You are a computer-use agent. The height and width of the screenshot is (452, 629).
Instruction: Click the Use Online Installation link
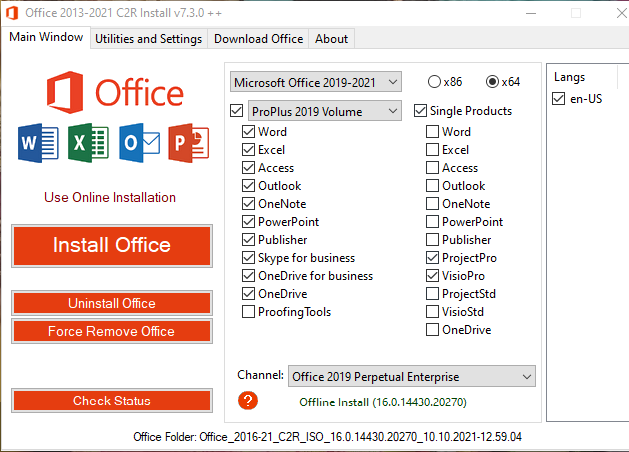coord(110,197)
